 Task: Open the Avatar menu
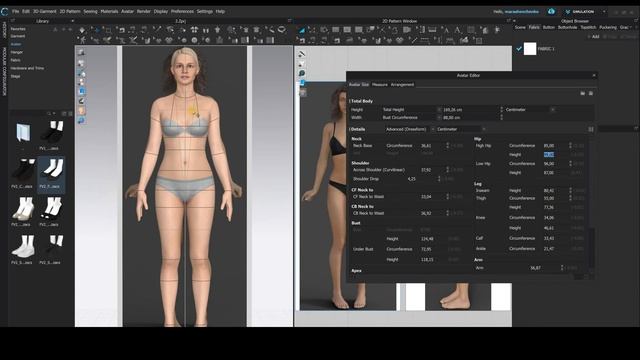[x=127, y=11]
